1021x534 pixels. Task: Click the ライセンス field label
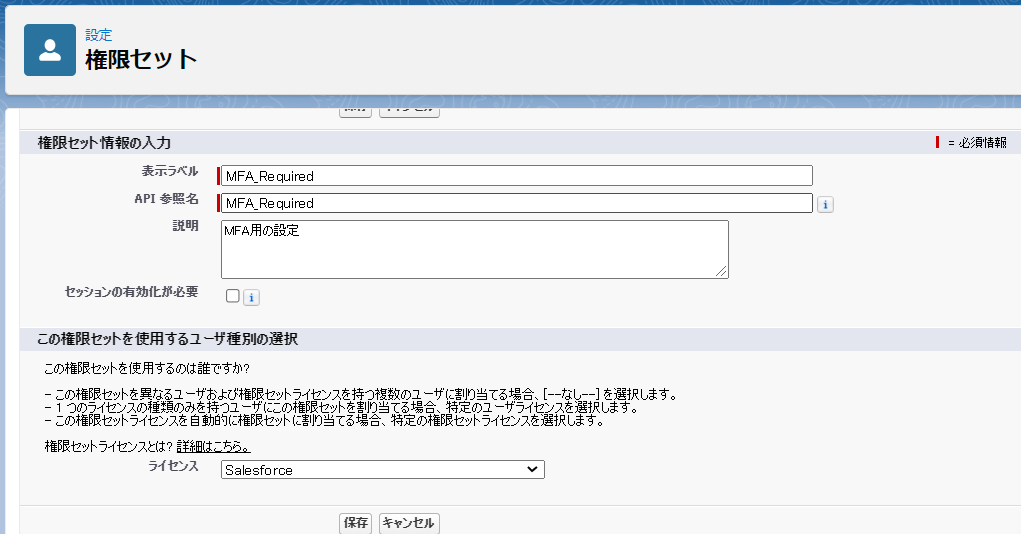(173, 466)
